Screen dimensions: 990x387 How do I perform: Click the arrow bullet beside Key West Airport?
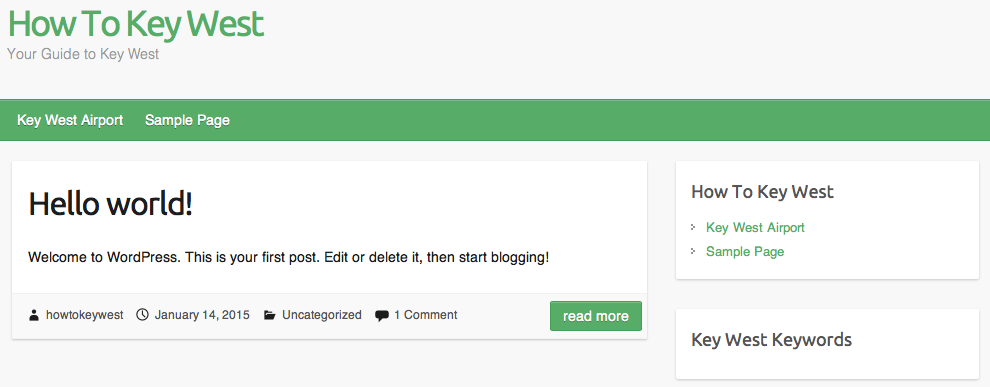point(693,227)
